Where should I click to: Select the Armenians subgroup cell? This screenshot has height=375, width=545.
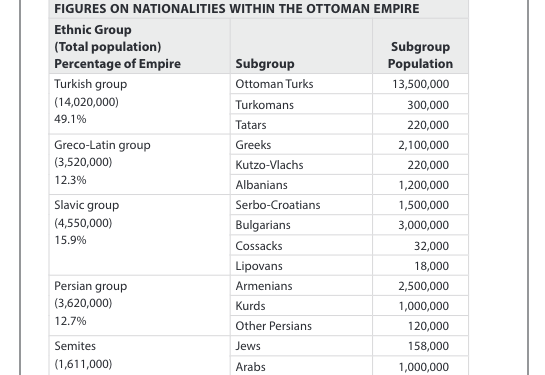click(301, 286)
